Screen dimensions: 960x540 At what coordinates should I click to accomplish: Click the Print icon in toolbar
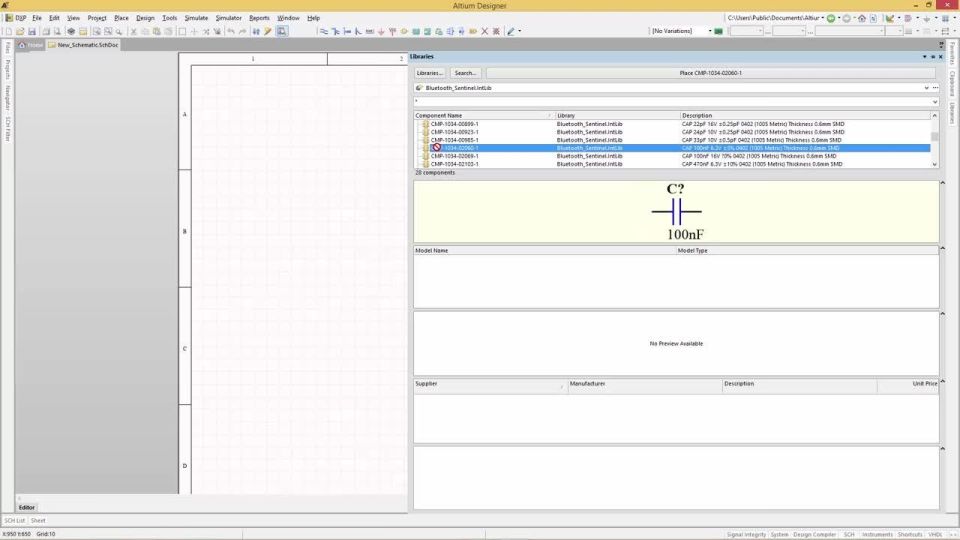coord(46,31)
